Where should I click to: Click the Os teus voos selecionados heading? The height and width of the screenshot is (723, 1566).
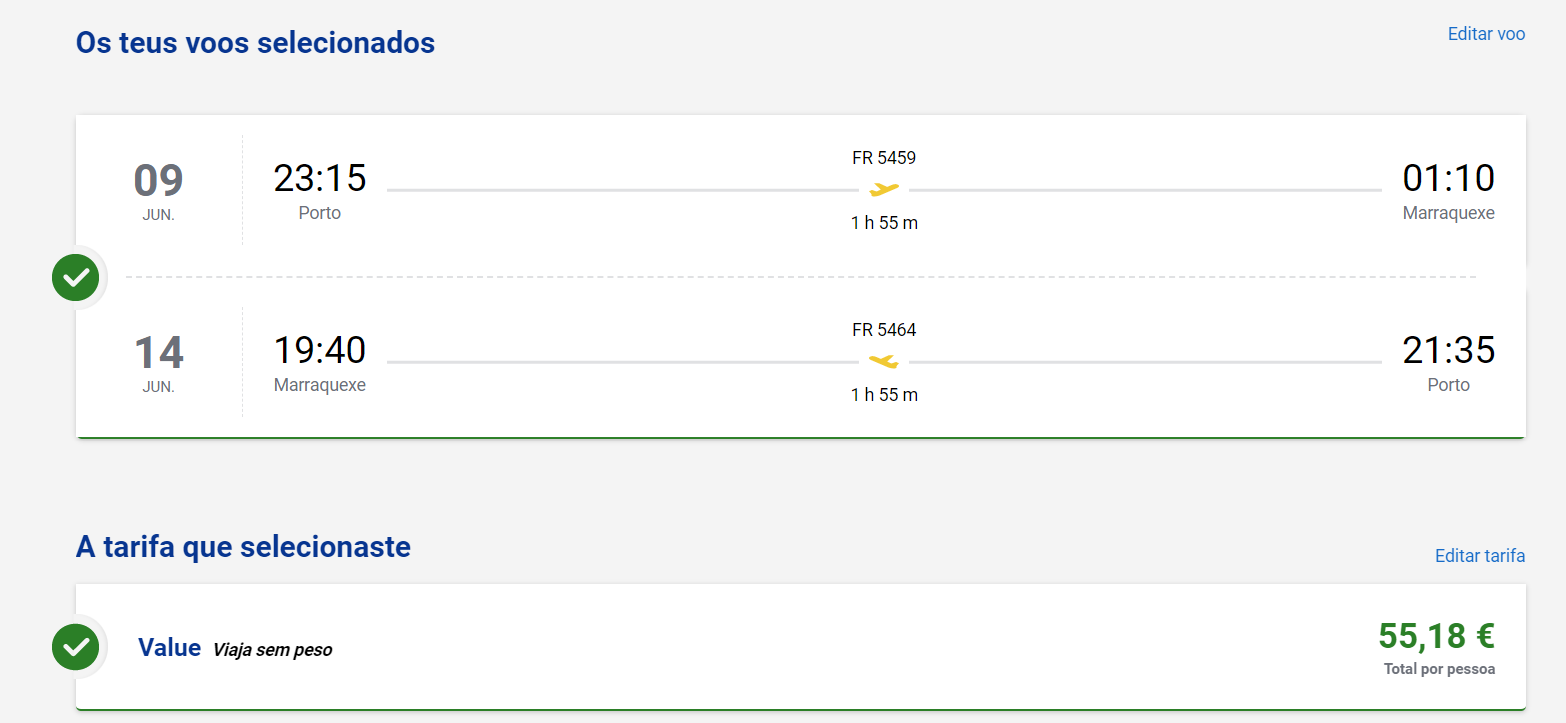tap(255, 43)
